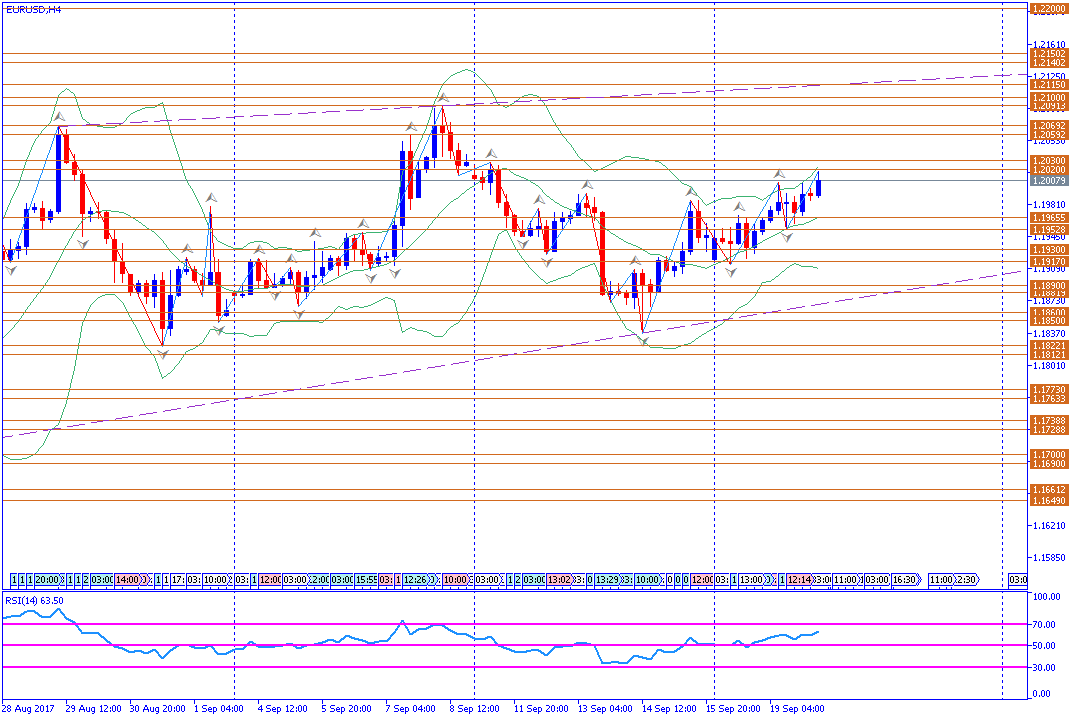Click the down fractal under the 30 Aug low
Screen dimensions: 1080x720
(x=163, y=353)
